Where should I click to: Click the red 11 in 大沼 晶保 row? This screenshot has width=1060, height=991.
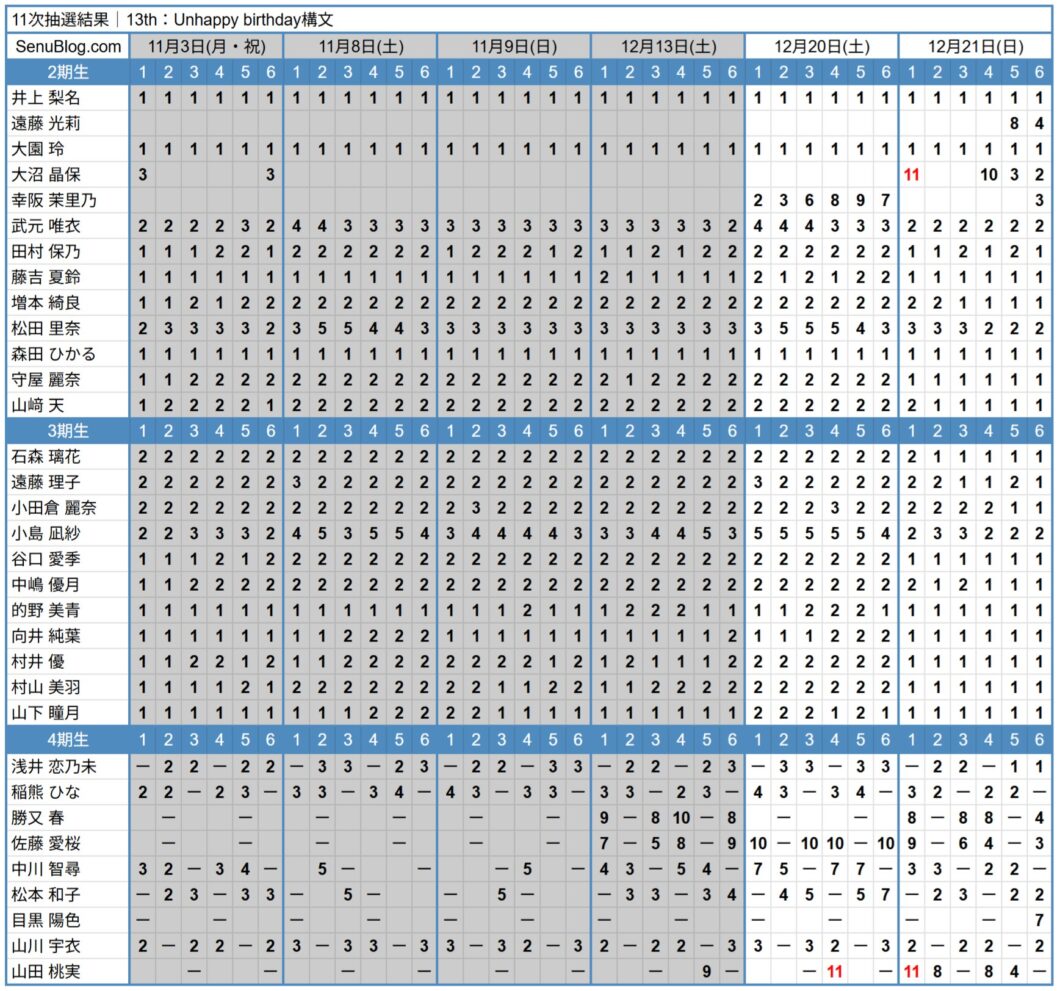pyautogui.click(x=911, y=175)
